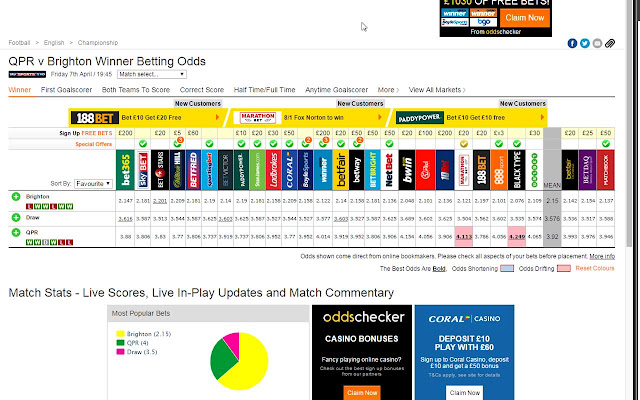This screenshot has height=400, width=640.
Task: Expand the QPR row plus icon
Action: click(x=16, y=232)
